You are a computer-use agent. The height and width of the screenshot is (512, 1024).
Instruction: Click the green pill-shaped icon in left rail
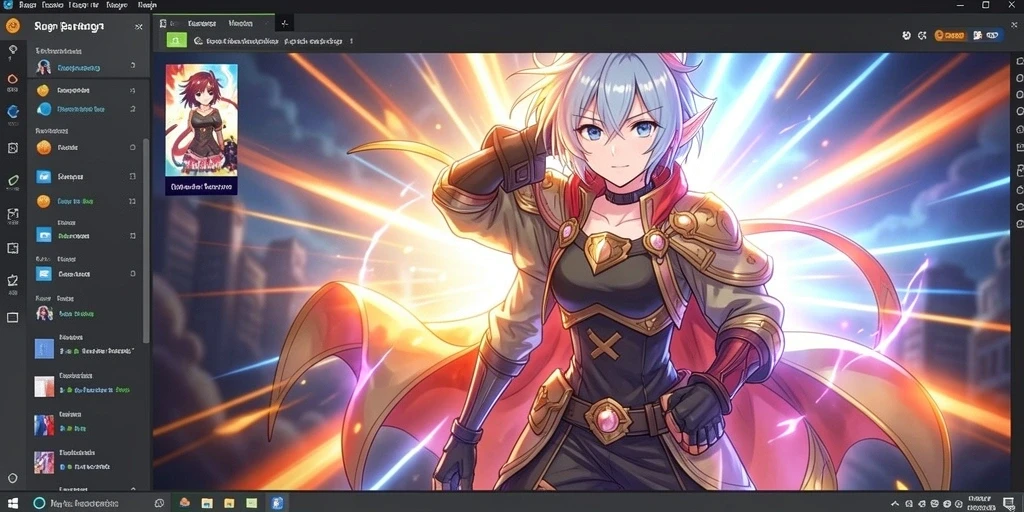[x=12, y=180]
